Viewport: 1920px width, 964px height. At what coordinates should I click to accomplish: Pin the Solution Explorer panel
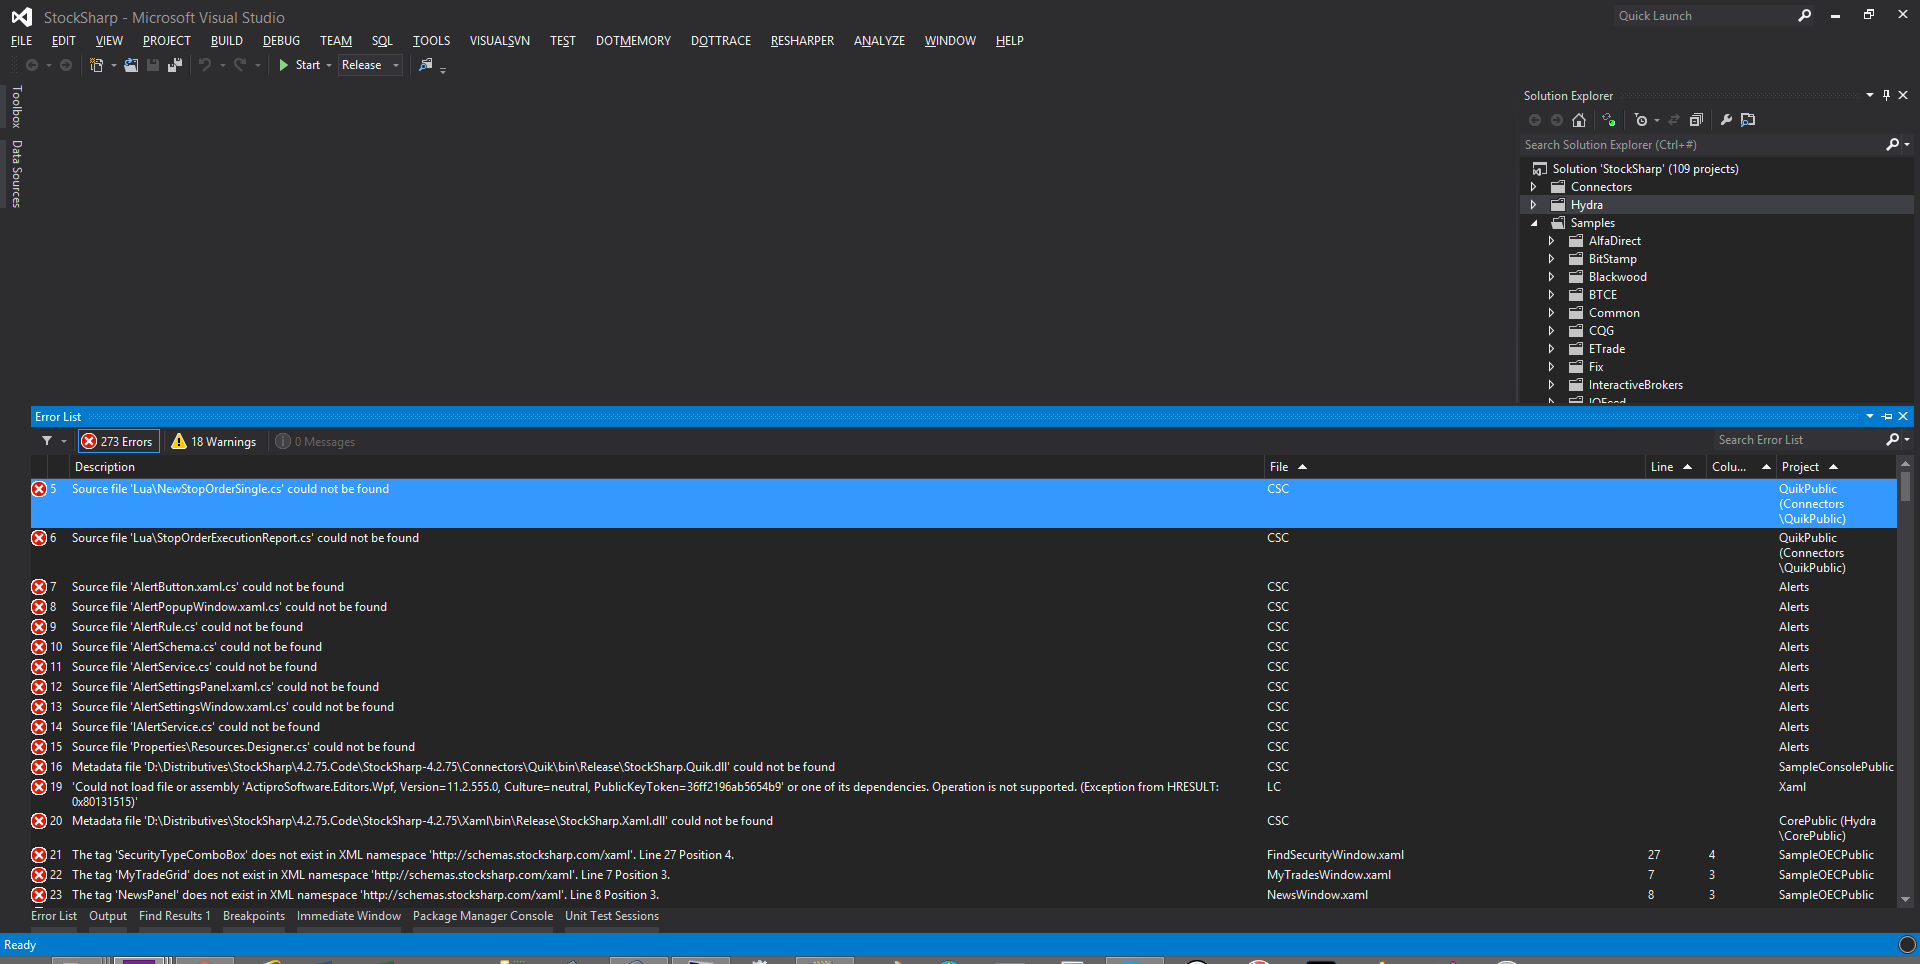click(x=1887, y=95)
